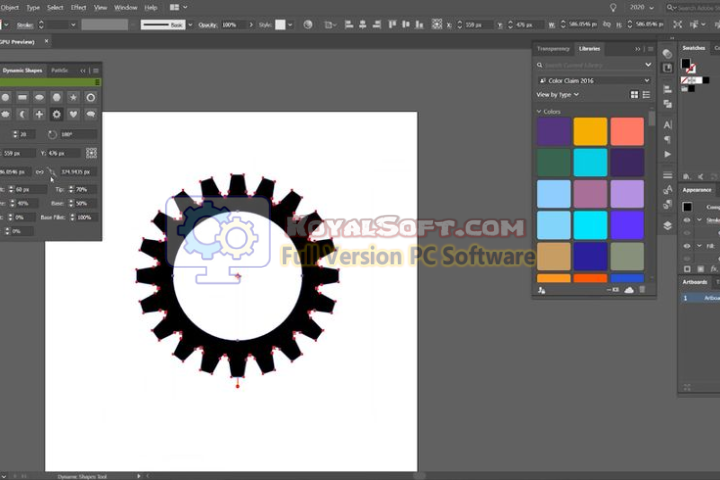
Task: Select the heart shape in Dynamic Shapes
Action: pyautogui.click(x=73, y=114)
